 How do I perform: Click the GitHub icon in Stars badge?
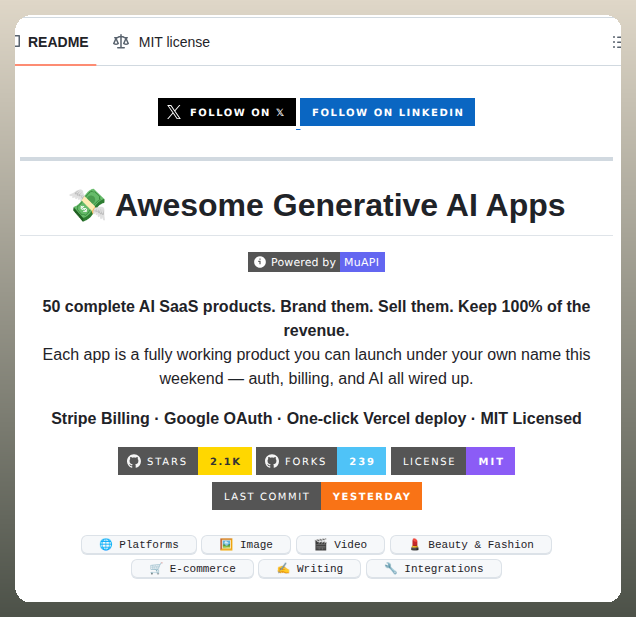pyautogui.click(x=134, y=461)
